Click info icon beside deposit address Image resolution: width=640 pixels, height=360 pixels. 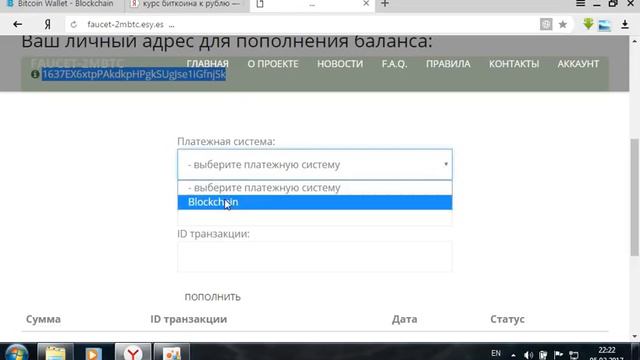tap(35, 74)
